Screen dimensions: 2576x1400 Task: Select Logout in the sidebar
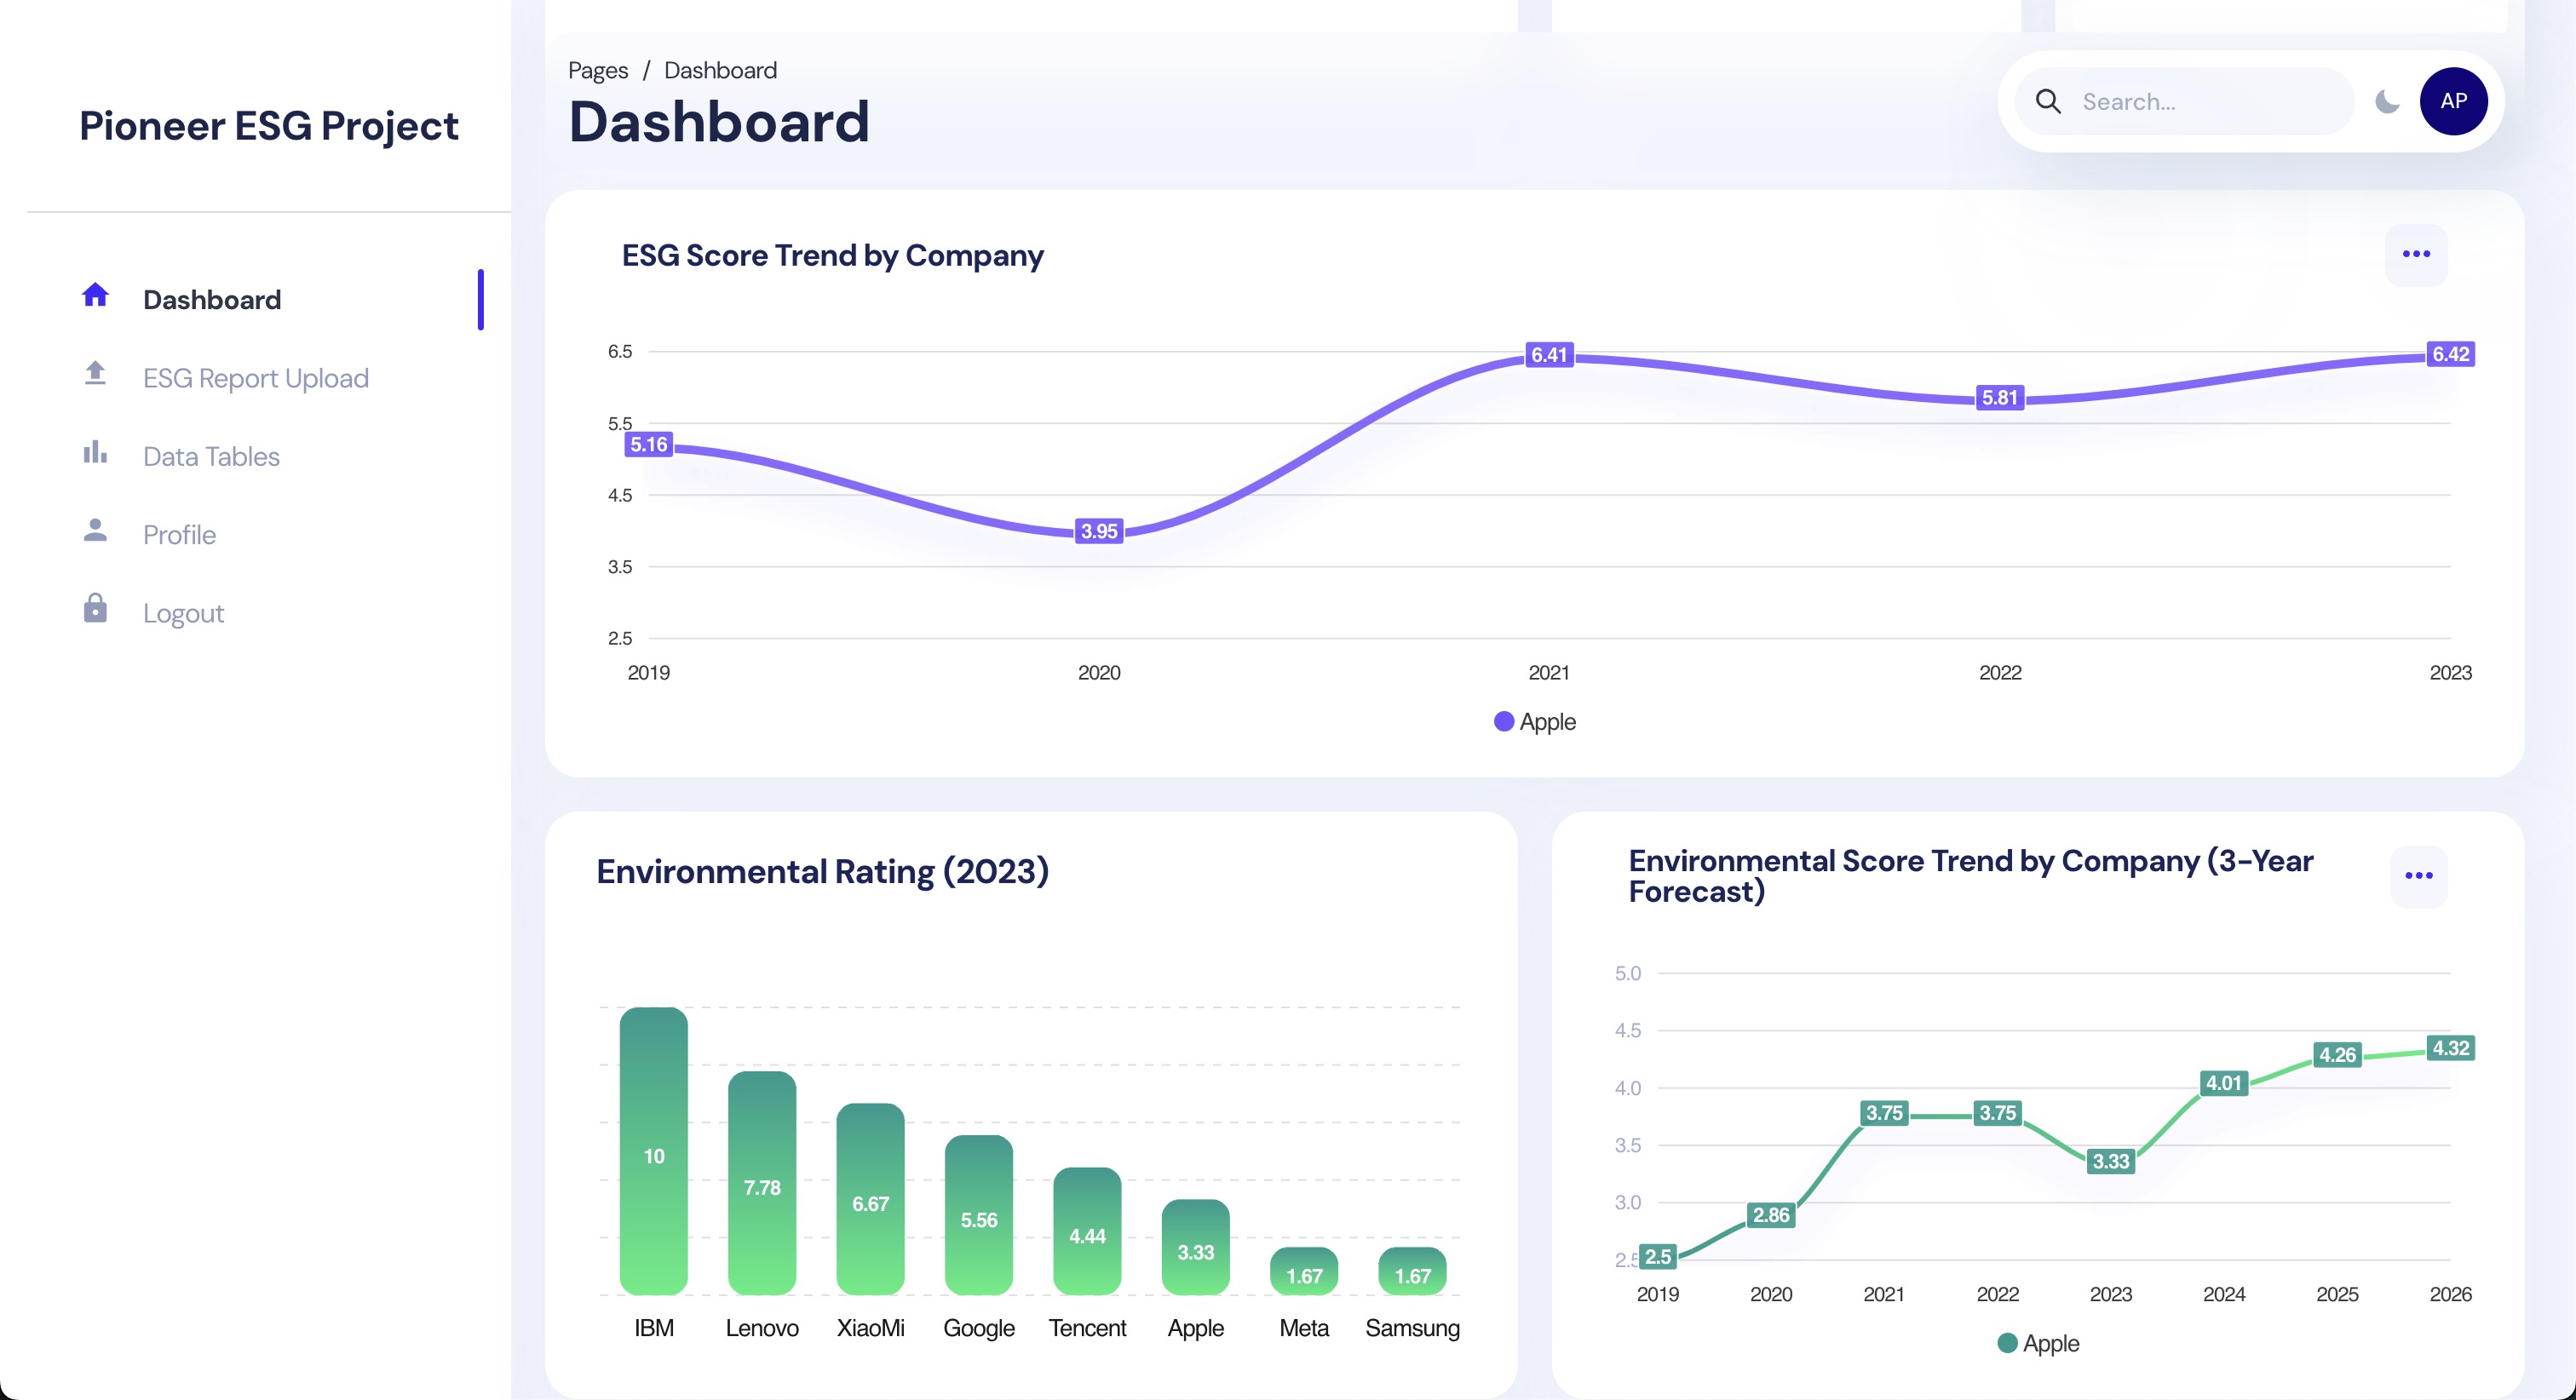183,613
